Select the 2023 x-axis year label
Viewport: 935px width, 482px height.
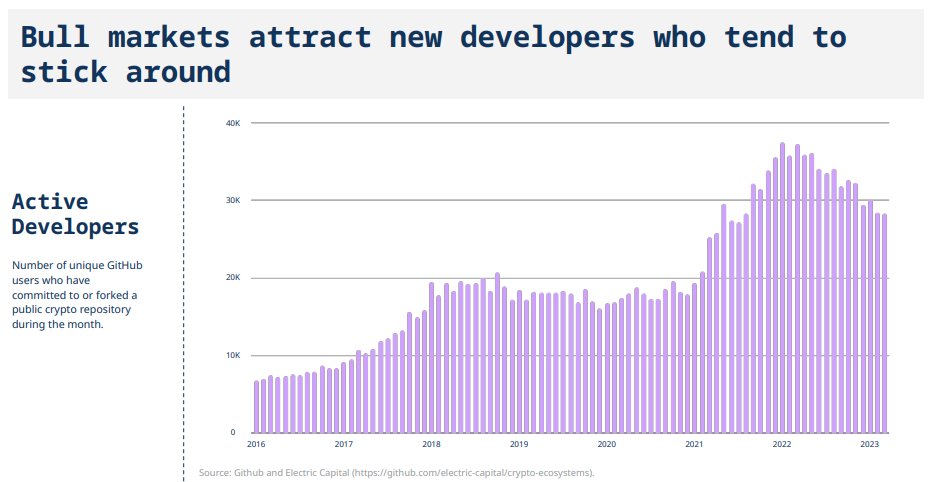pyautogui.click(x=869, y=444)
